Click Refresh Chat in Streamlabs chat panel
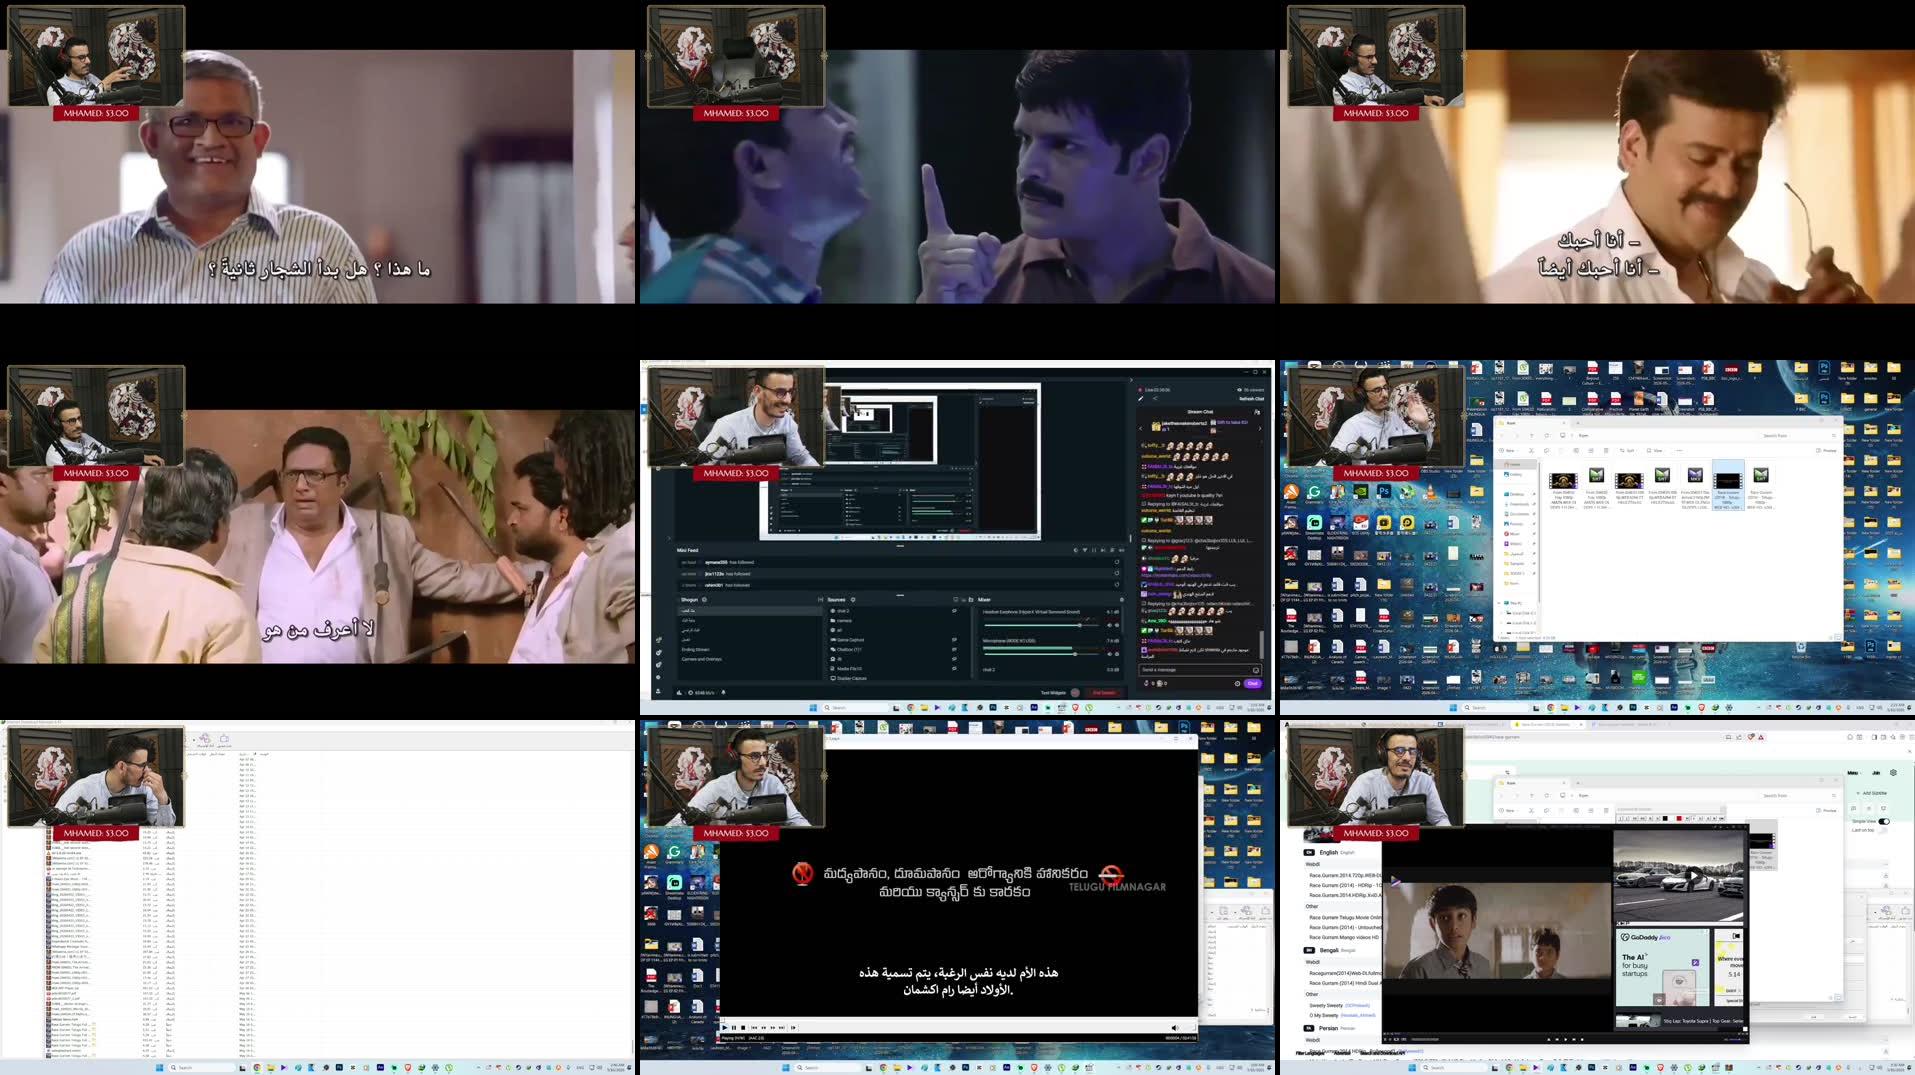1915x1075 pixels. [x=1252, y=398]
